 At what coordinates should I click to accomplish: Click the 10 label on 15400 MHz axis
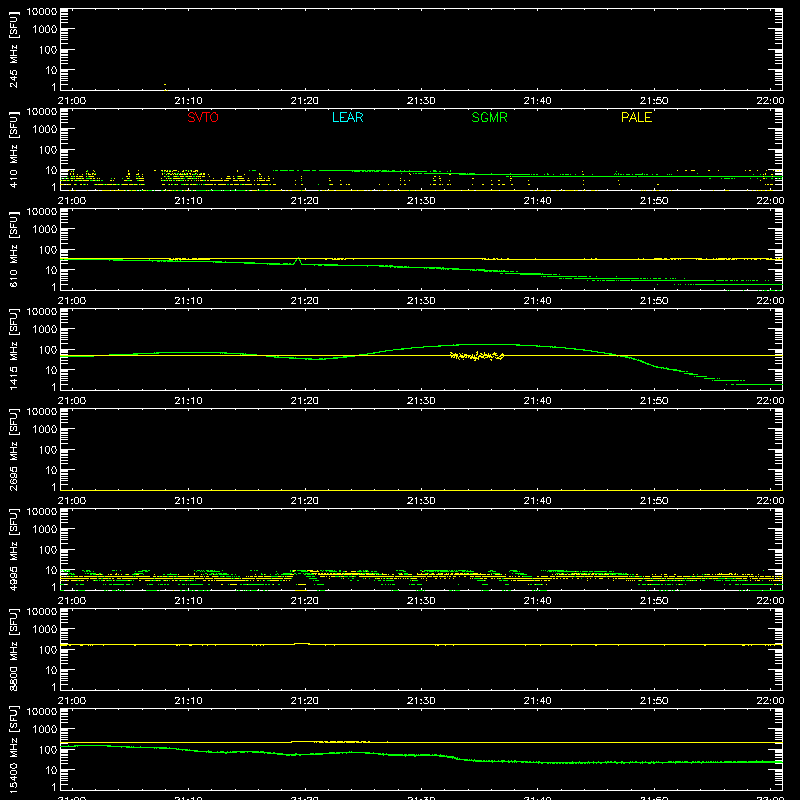51,770
